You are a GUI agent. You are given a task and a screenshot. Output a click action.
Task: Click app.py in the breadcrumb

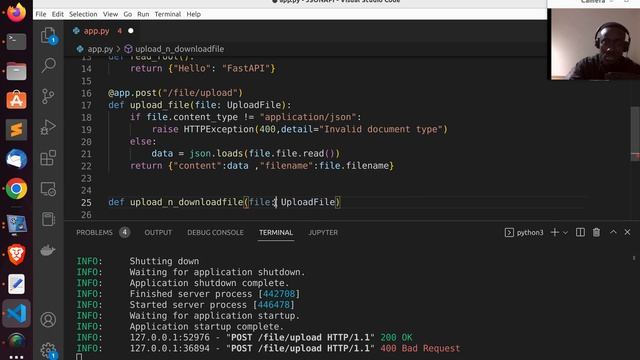click(x=100, y=49)
